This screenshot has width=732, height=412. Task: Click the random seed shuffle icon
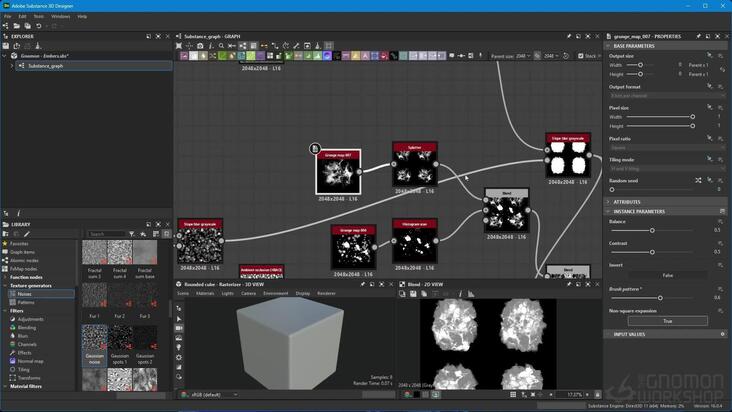[698, 181]
